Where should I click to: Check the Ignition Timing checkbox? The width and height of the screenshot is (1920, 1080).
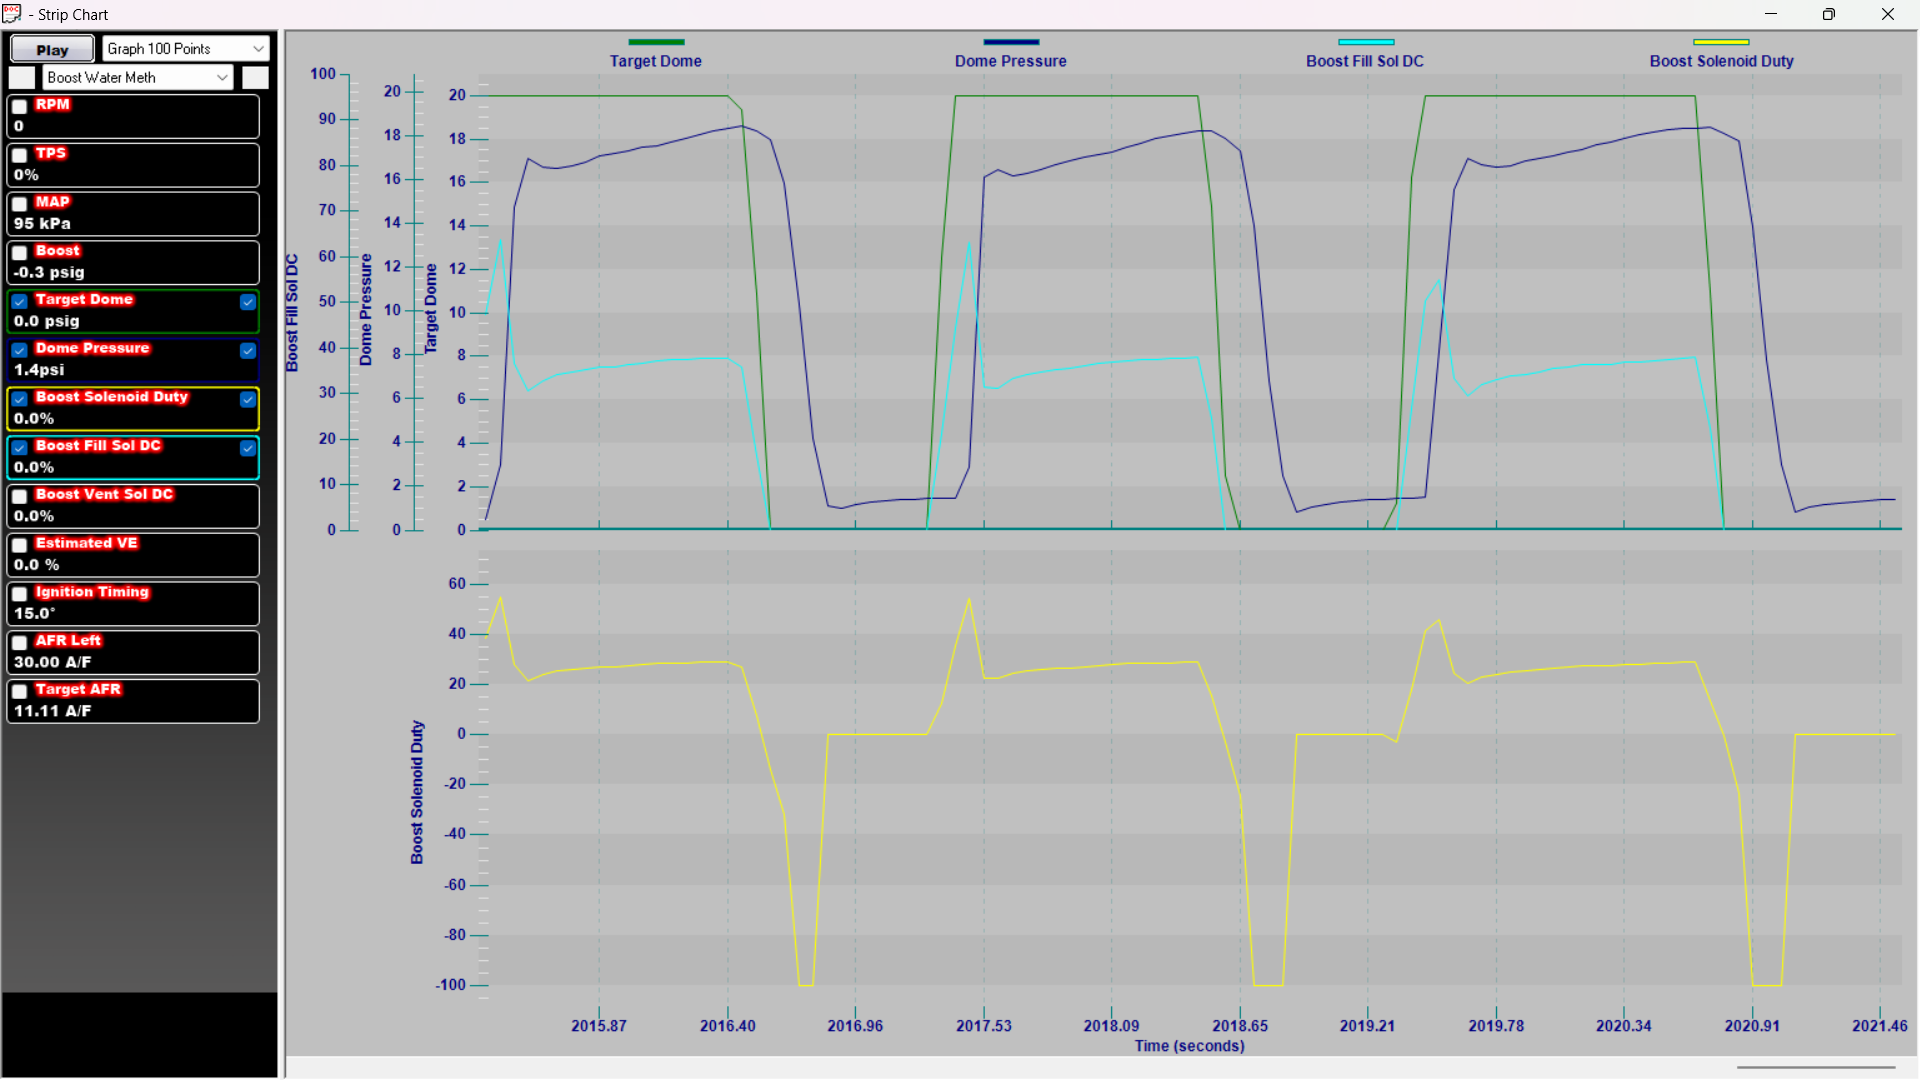(x=19, y=594)
